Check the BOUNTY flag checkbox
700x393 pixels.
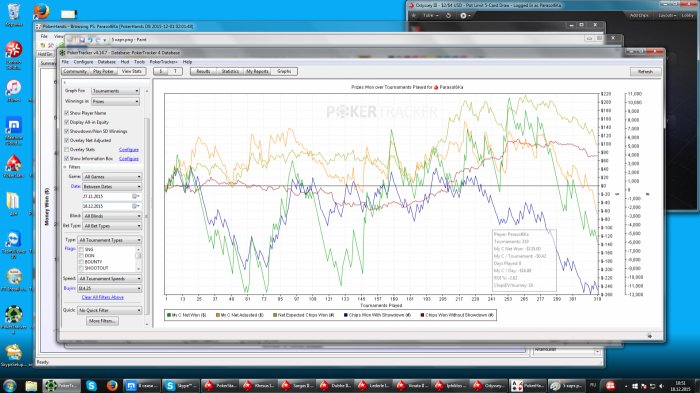point(81,262)
